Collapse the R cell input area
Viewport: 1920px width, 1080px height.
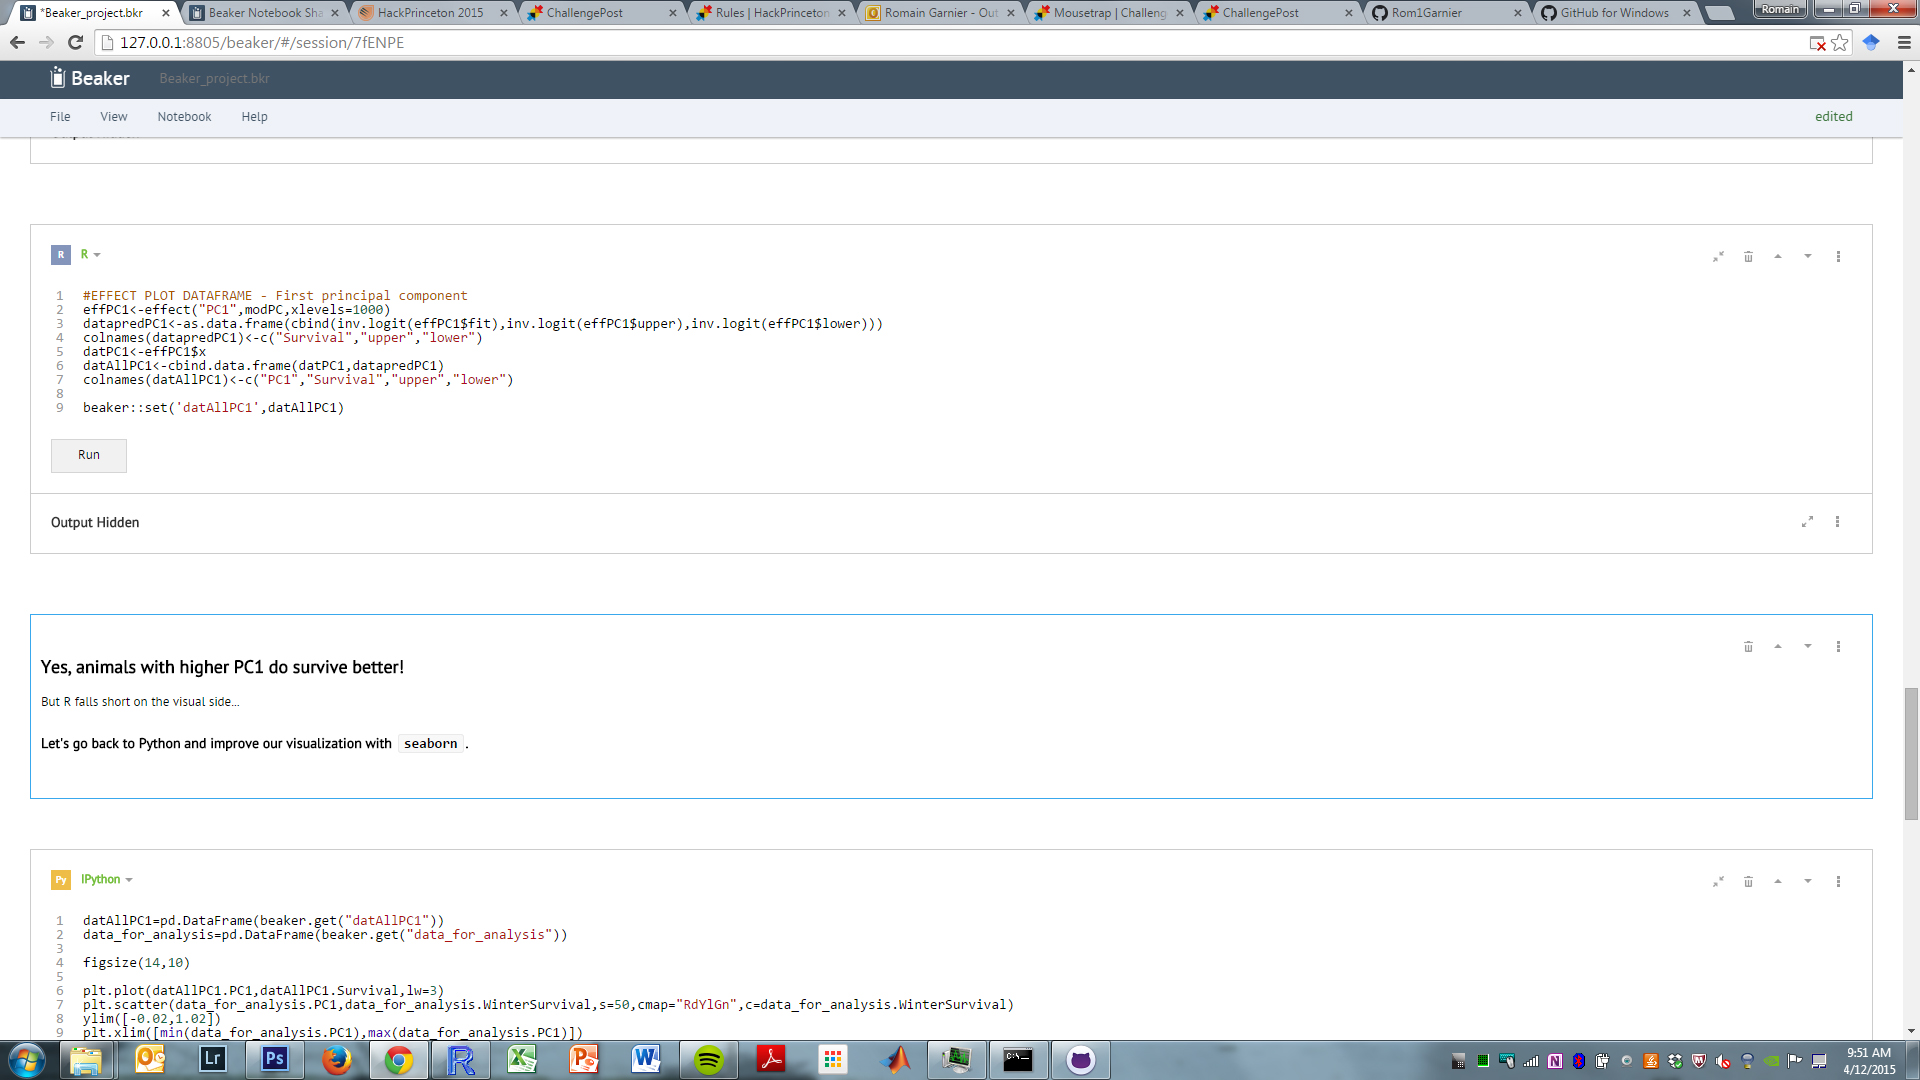click(x=1718, y=257)
